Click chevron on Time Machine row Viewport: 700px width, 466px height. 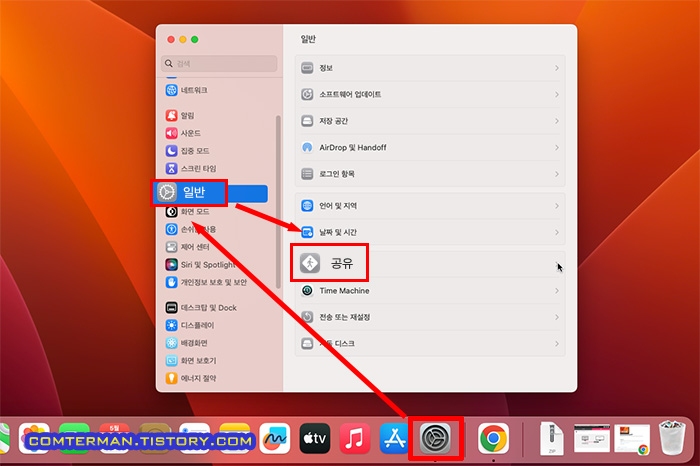[x=557, y=291]
